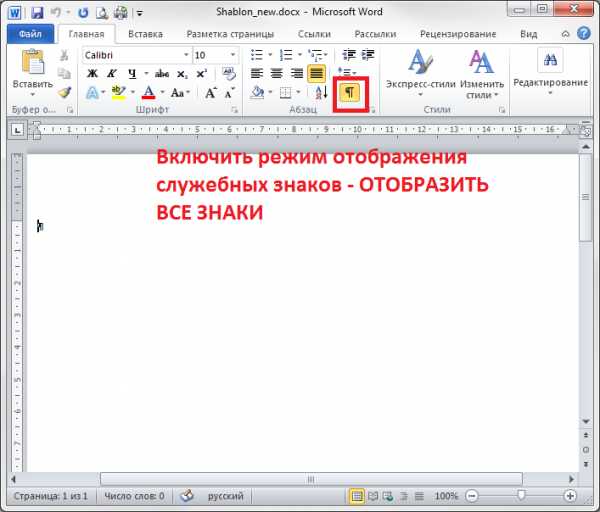The width and height of the screenshot is (600, 512).
Task: Click the Sort A-Z icon
Action: (x=321, y=93)
